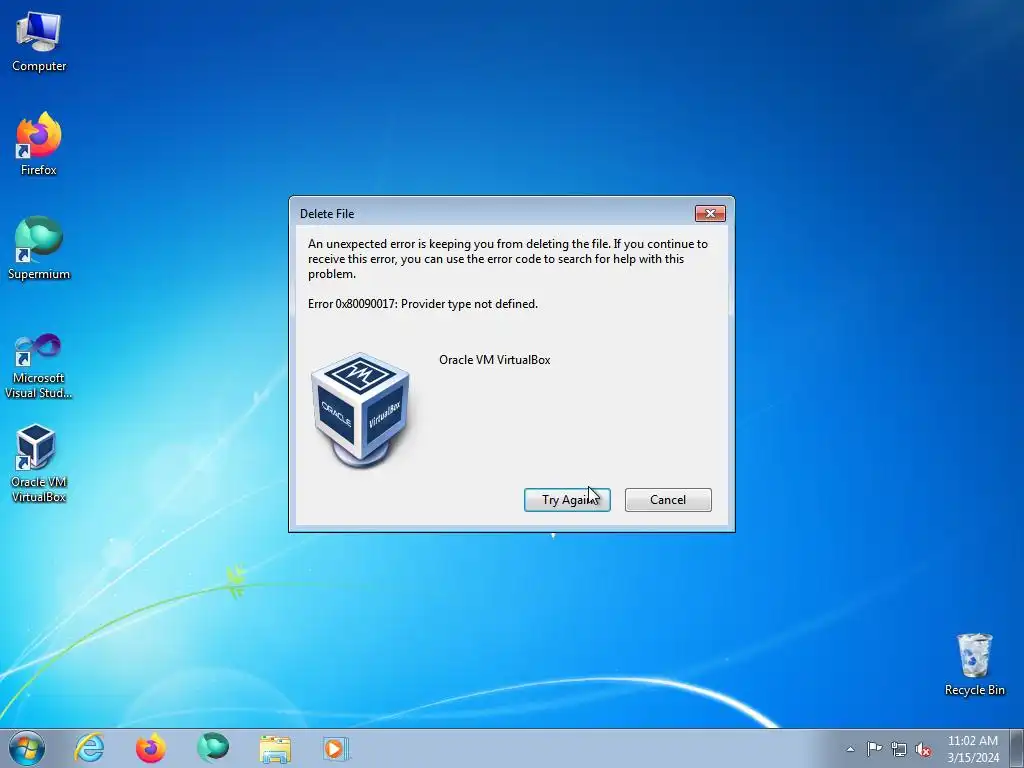Click the Oracle VM VirtualBox file name text
1024x768 pixels.
tap(494, 360)
